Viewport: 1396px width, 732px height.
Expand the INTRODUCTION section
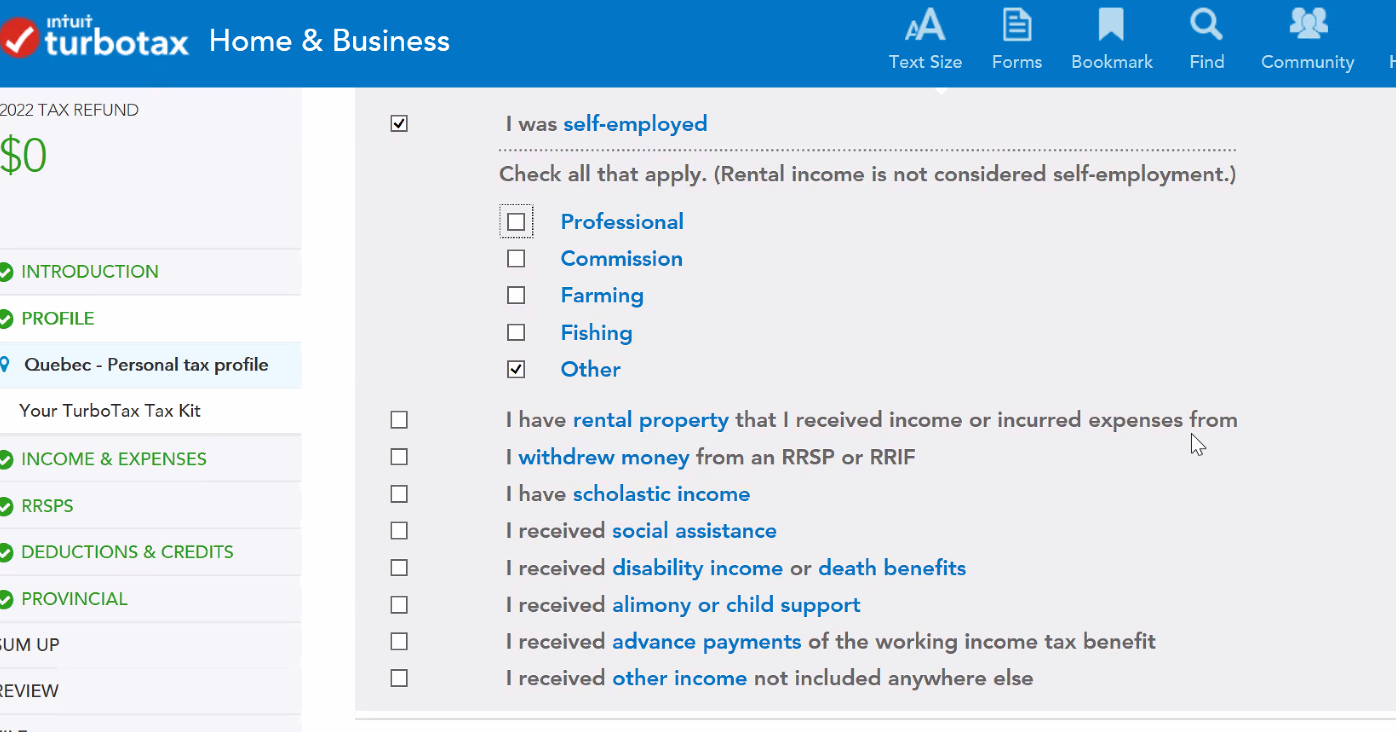coord(89,272)
